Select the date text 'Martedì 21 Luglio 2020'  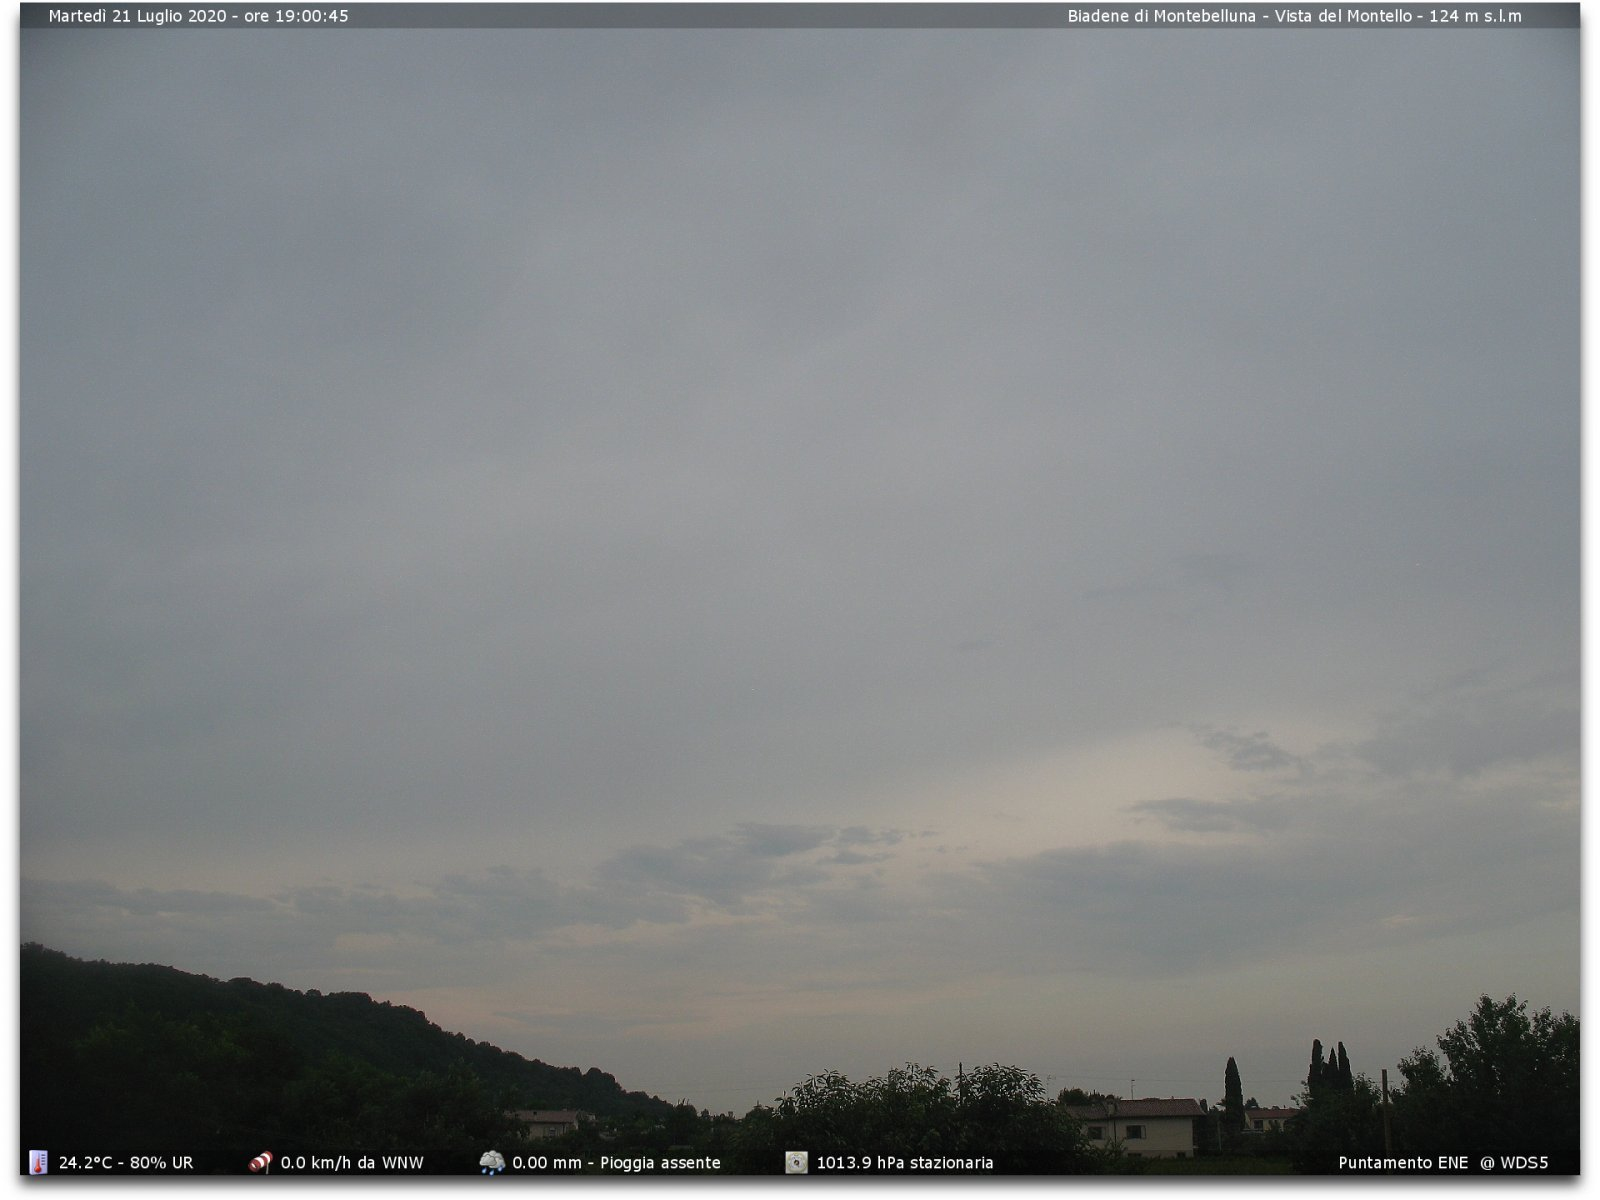[x=137, y=16]
